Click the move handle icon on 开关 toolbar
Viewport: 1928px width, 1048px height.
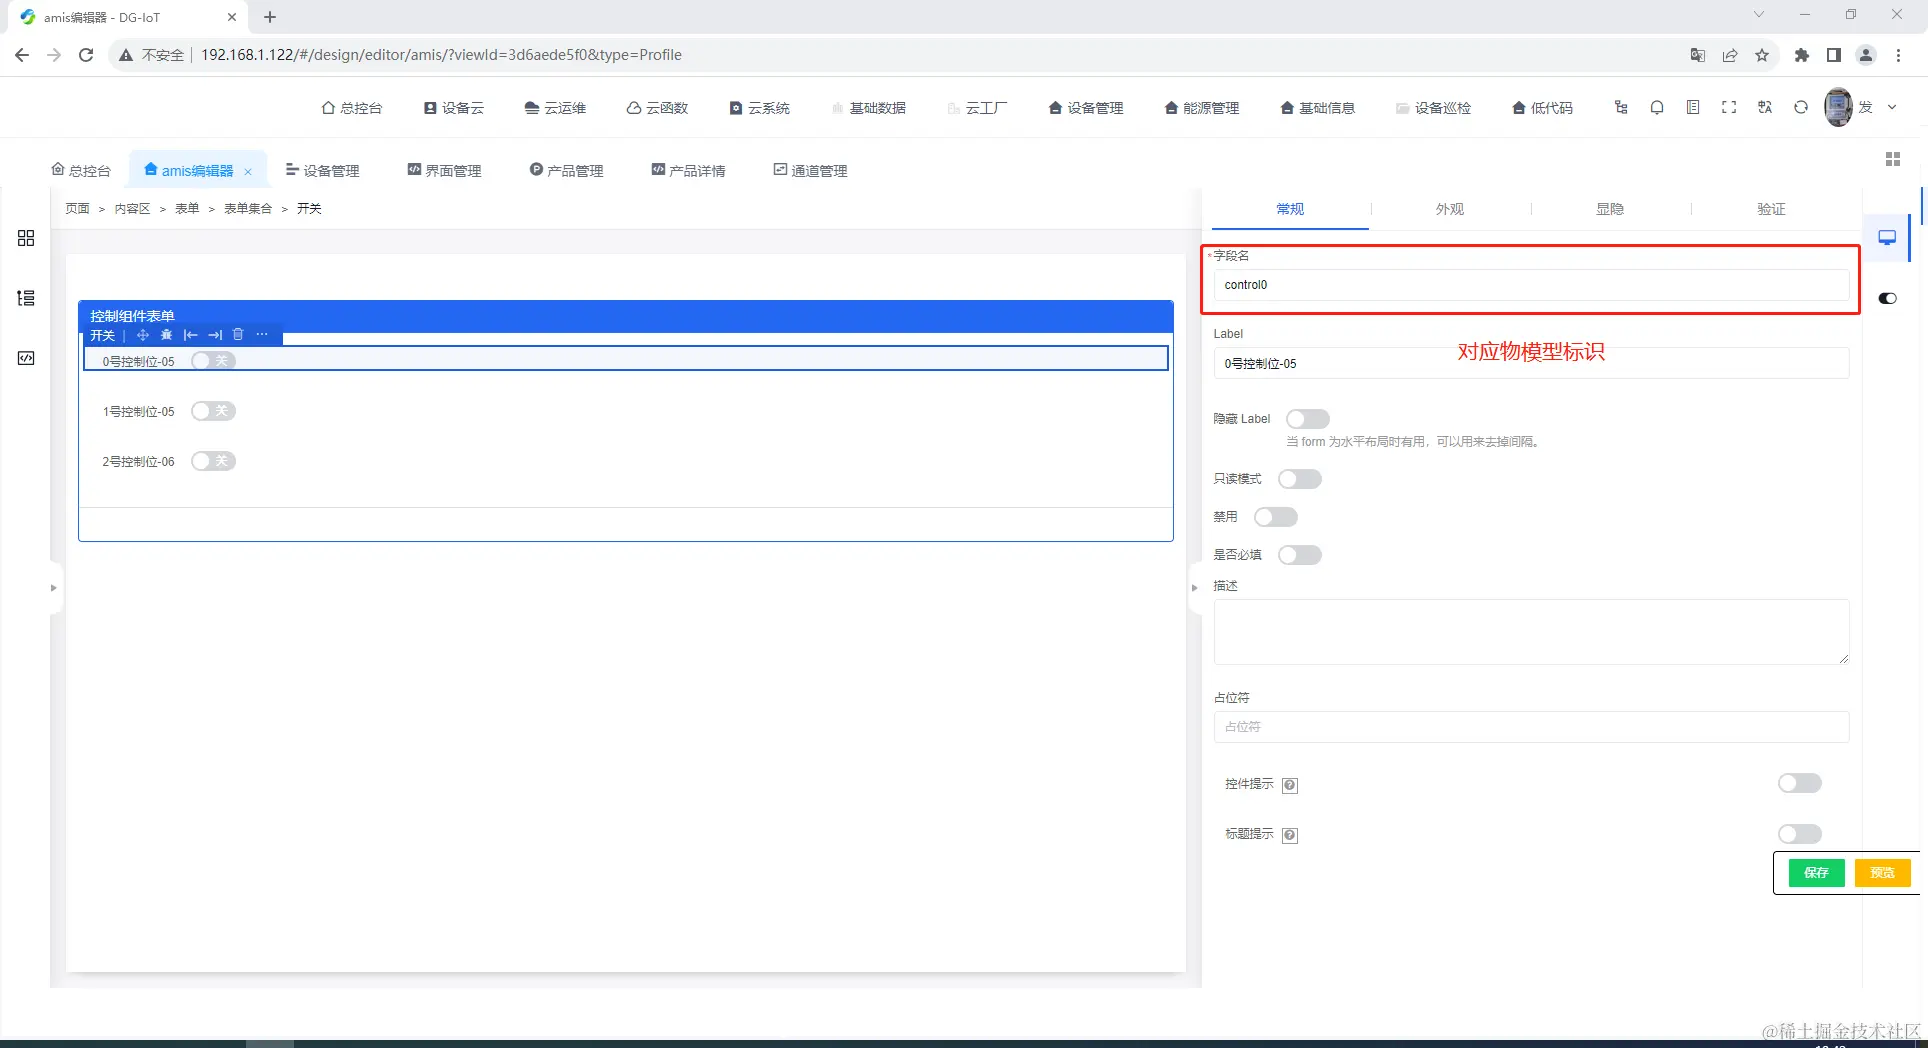[x=143, y=335]
